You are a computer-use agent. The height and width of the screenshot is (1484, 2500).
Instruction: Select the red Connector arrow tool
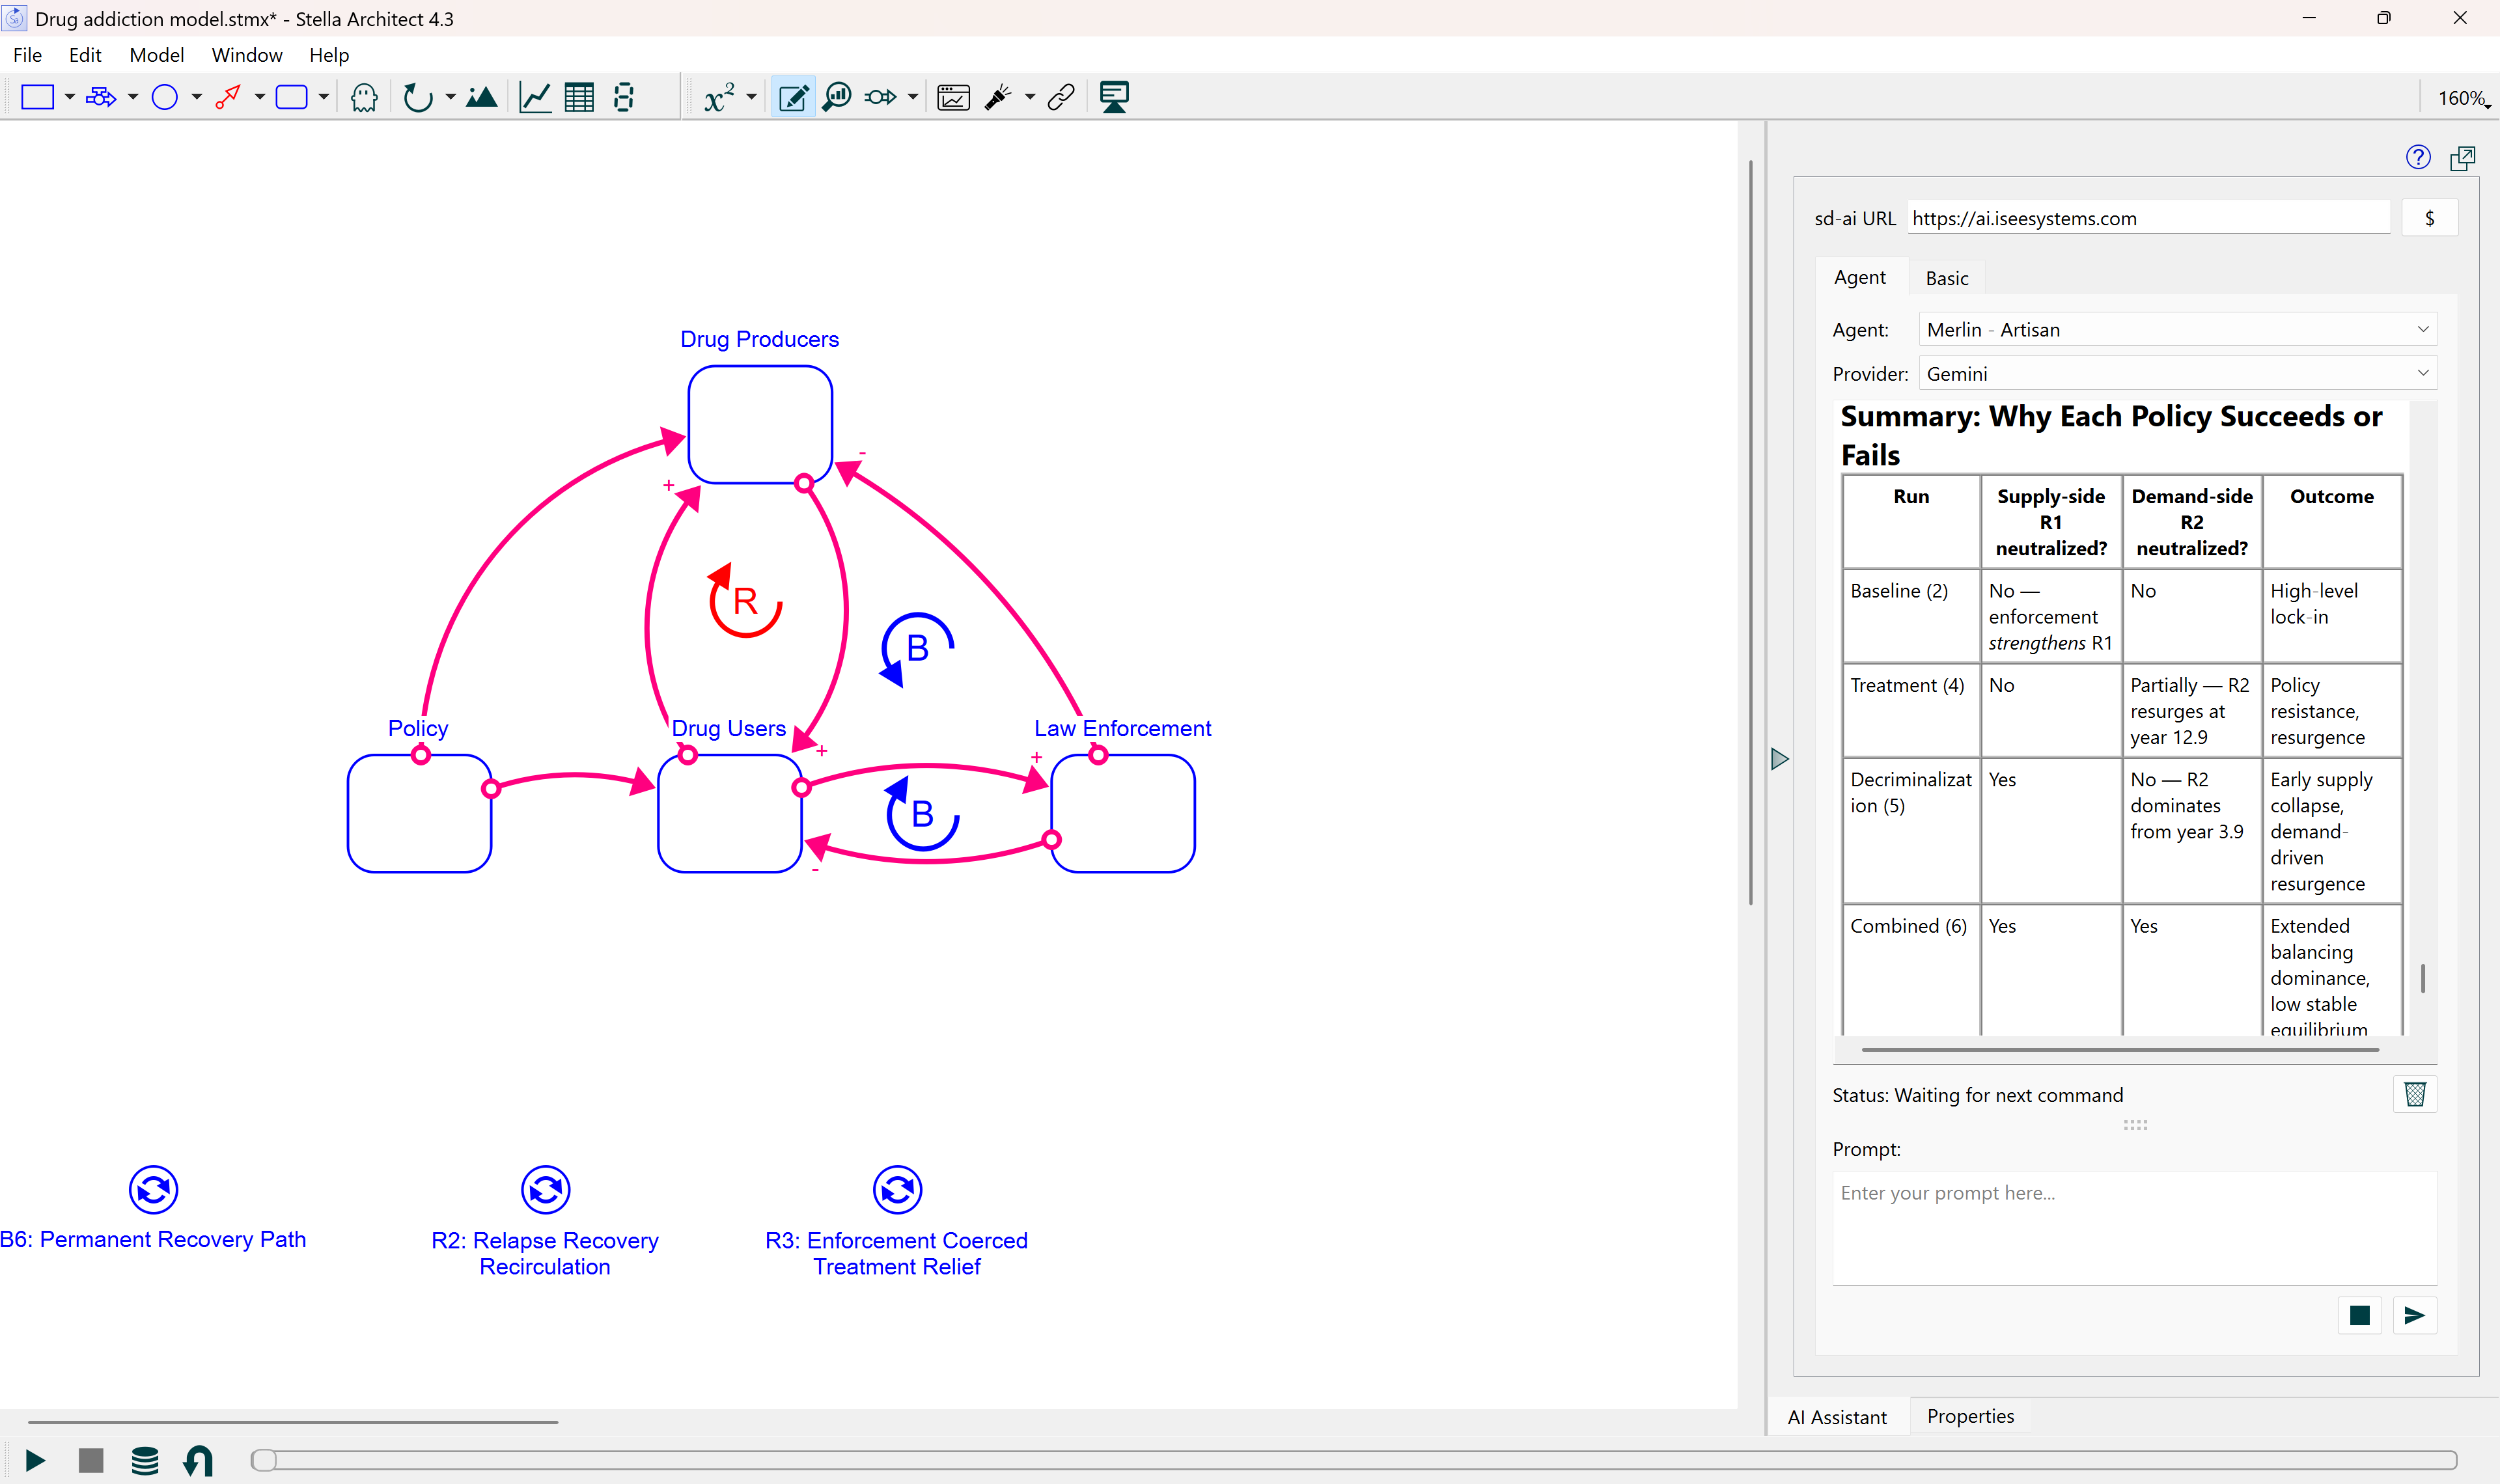point(228,97)
